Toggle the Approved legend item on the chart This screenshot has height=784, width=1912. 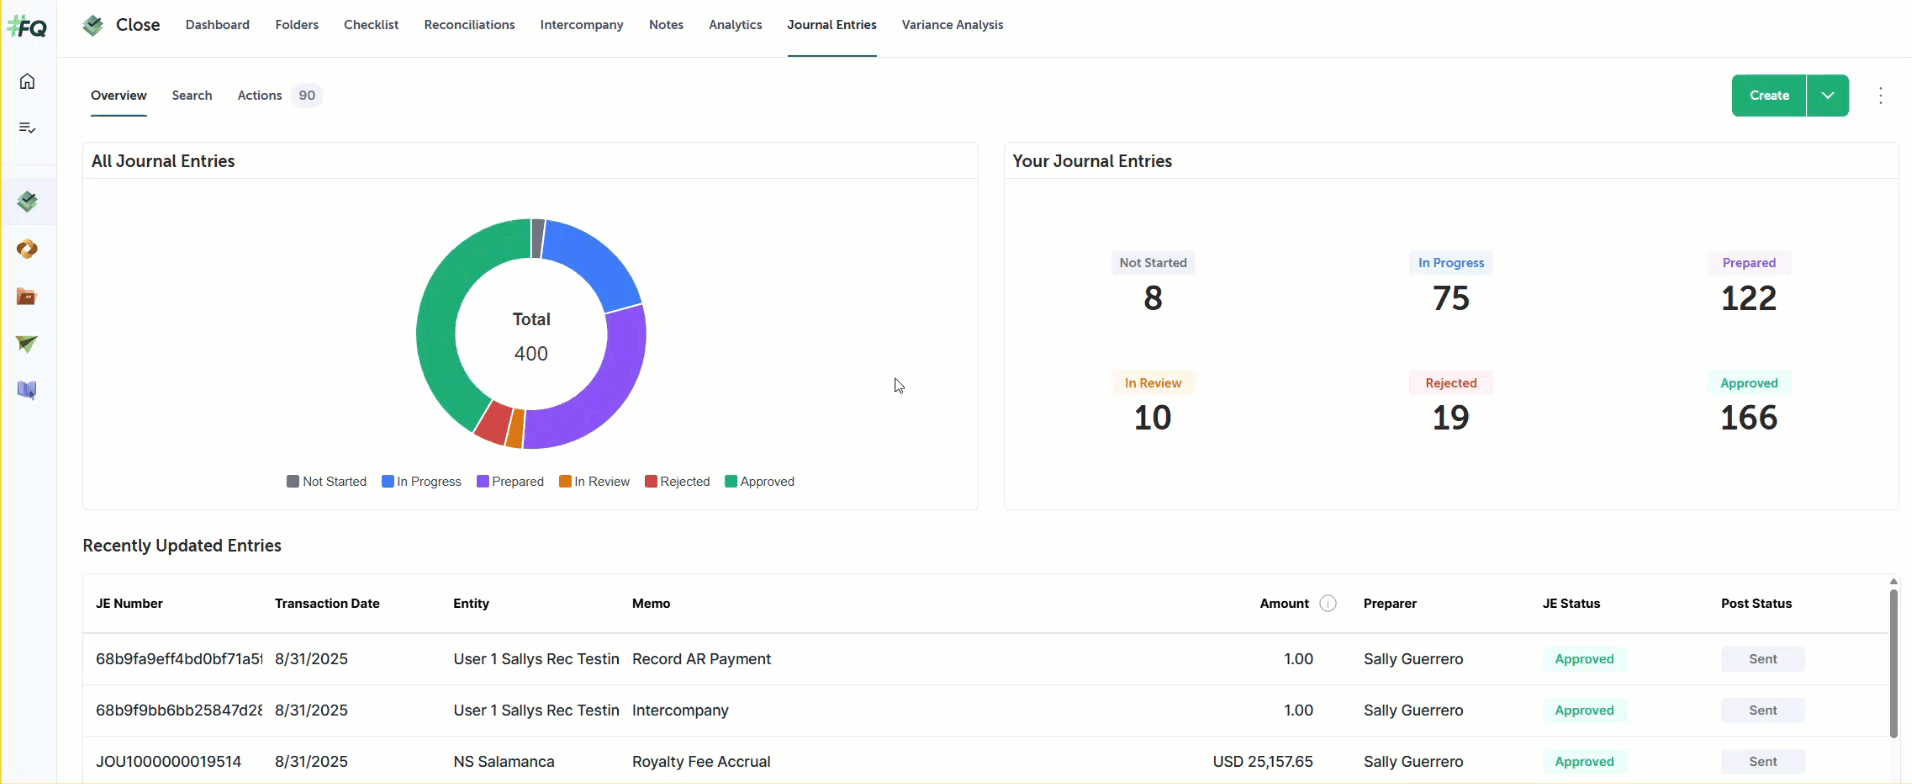coord(759,481)
